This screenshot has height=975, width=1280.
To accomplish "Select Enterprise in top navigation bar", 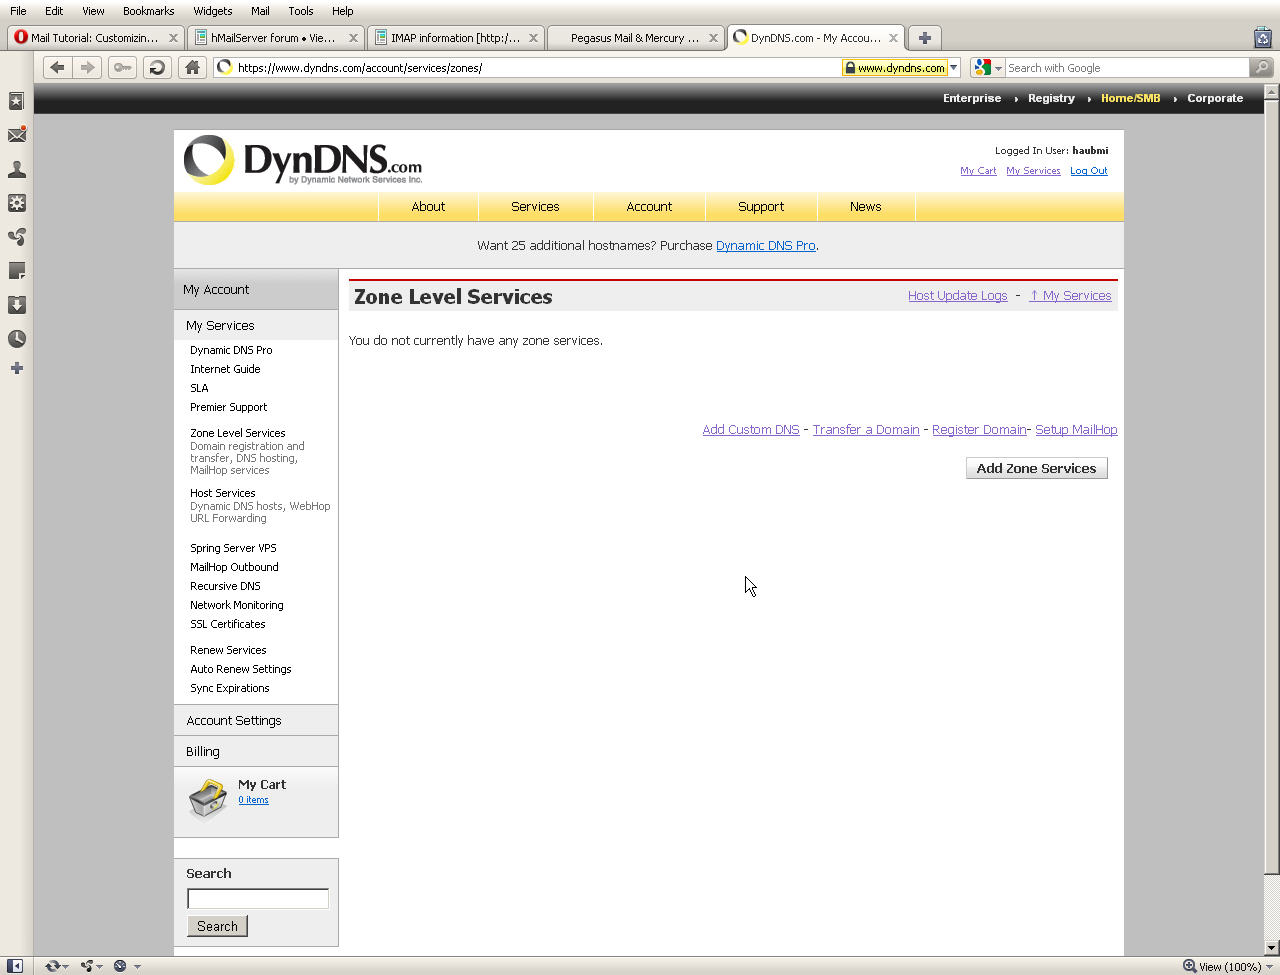I will [x=972, y=98].
